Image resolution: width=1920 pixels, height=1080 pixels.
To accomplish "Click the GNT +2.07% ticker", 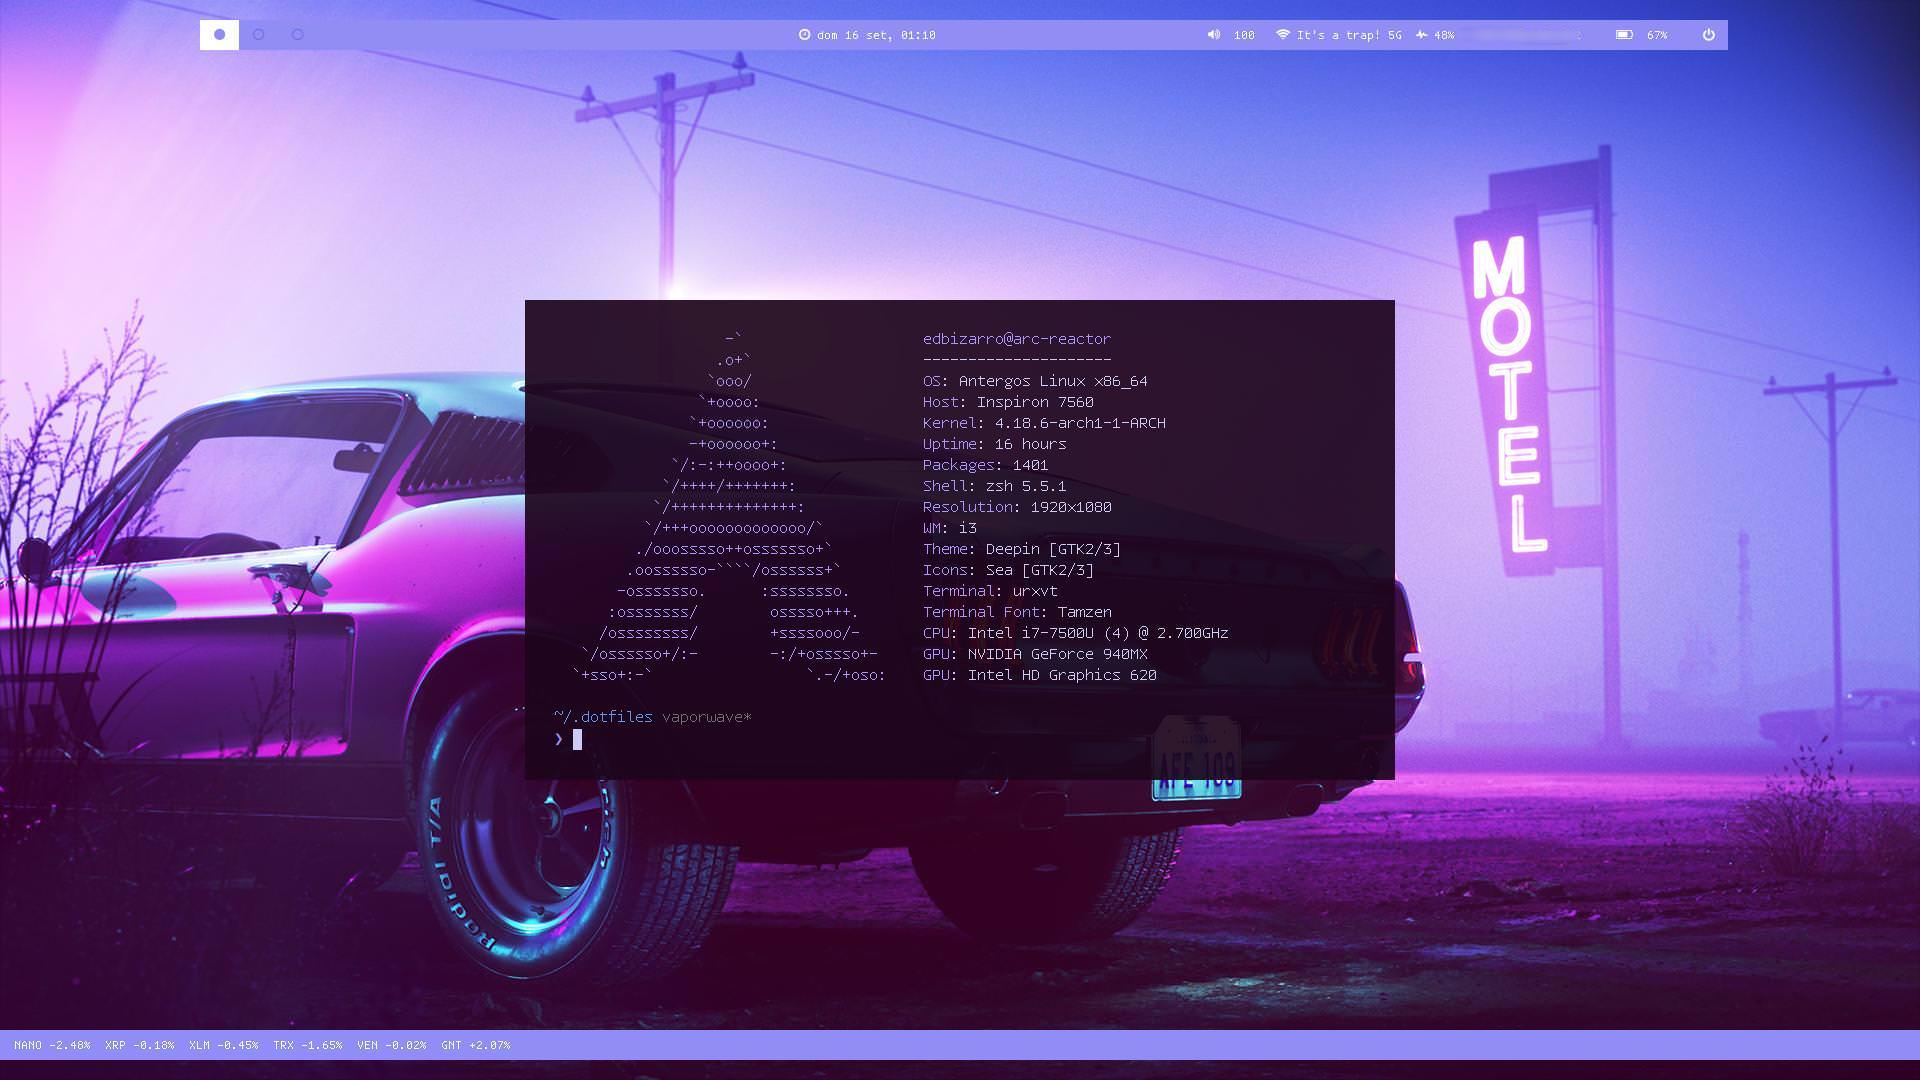I will click(475, 1045).
